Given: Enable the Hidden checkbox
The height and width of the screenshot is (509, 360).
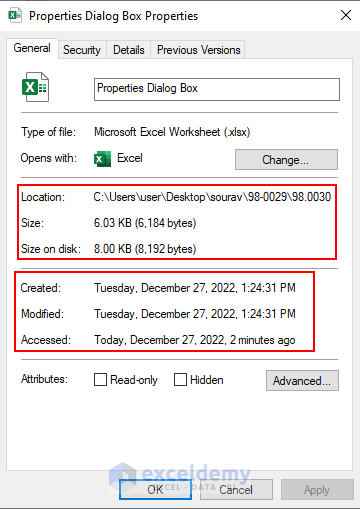Looking at the screenshot, I should [180, 379].
